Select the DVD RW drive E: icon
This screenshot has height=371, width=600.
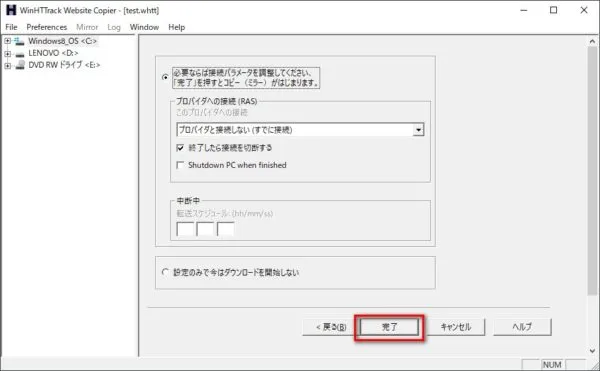click(20, 65)
